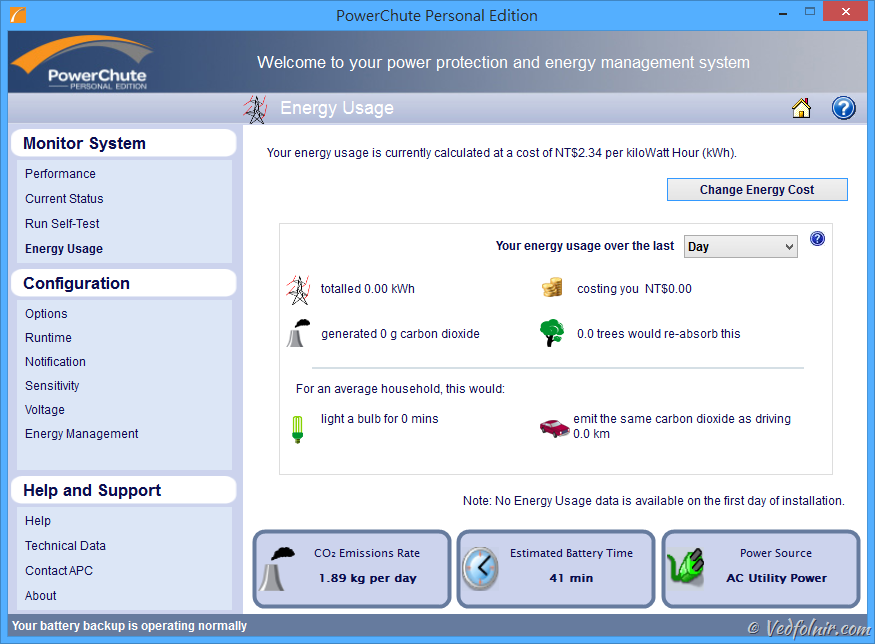Click the Estimated Battery Time clock icon
This screenshot has width=875, height=644.
pos(480,568)
